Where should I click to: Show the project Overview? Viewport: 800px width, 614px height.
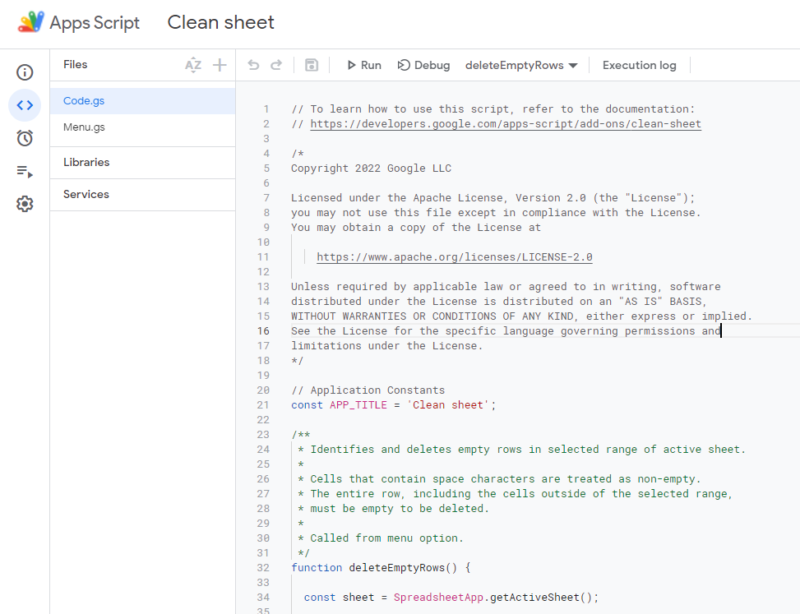click(24, 72)
